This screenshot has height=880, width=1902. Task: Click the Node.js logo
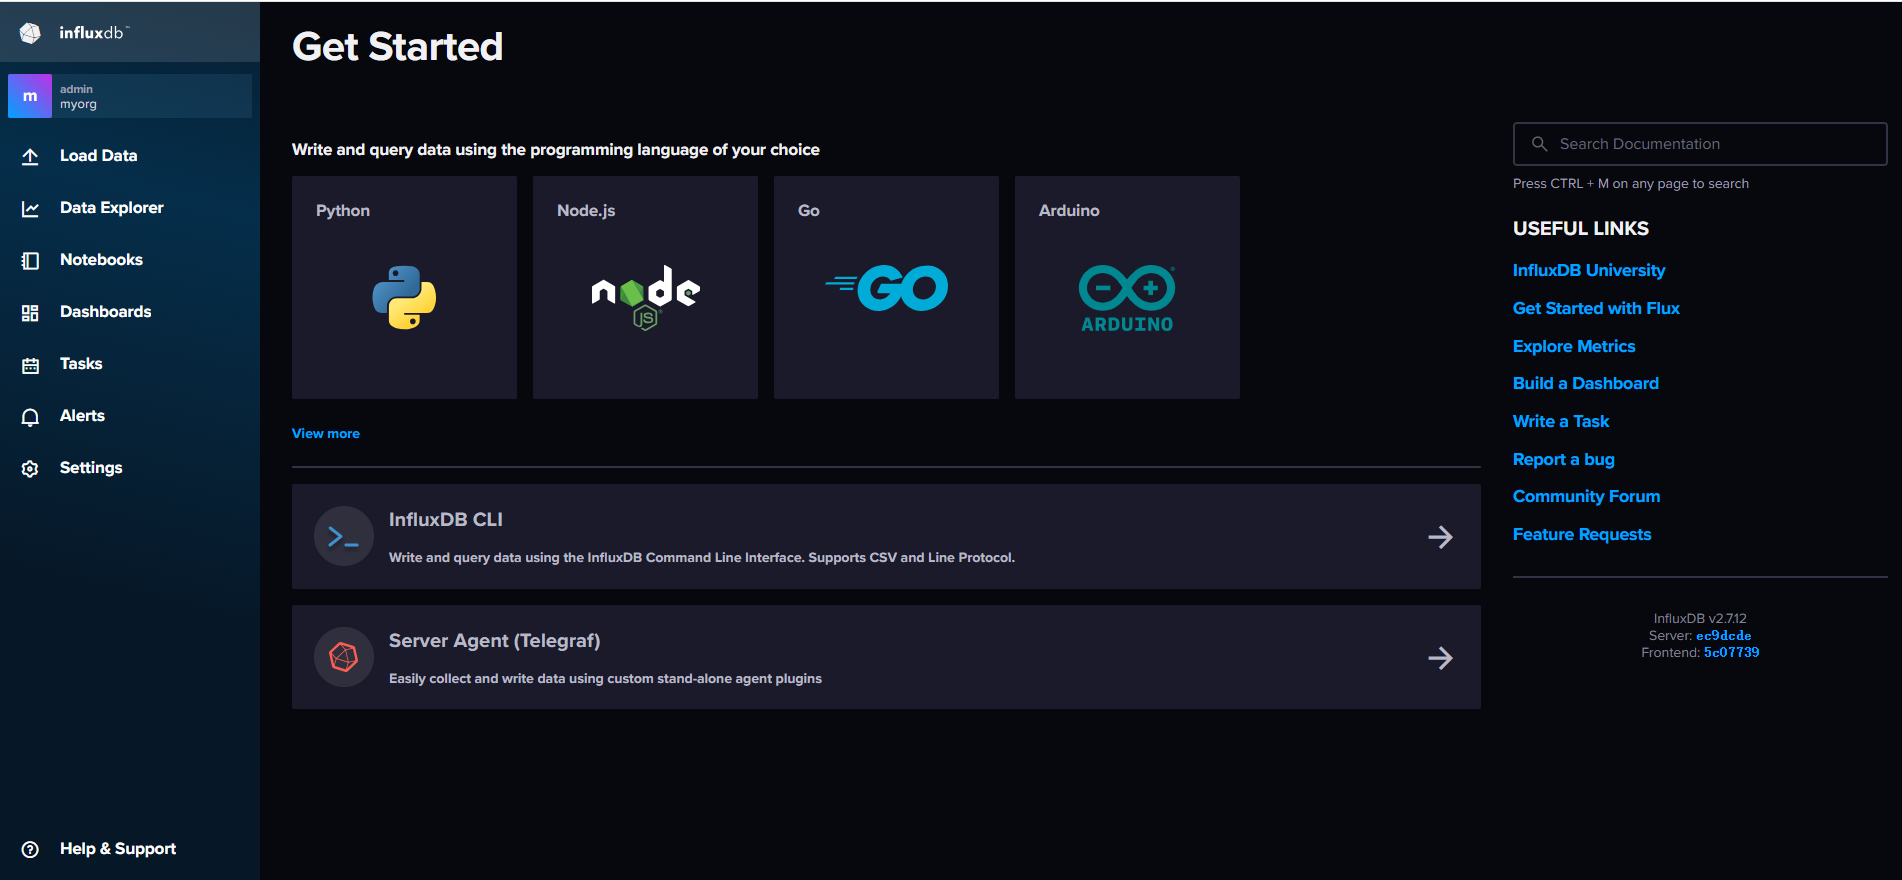pyautogui.click(x=646, y=297)
